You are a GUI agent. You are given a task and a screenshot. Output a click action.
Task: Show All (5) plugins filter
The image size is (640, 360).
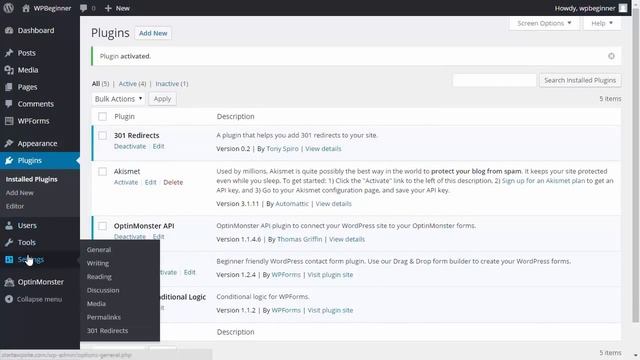[x=100, y=84]
